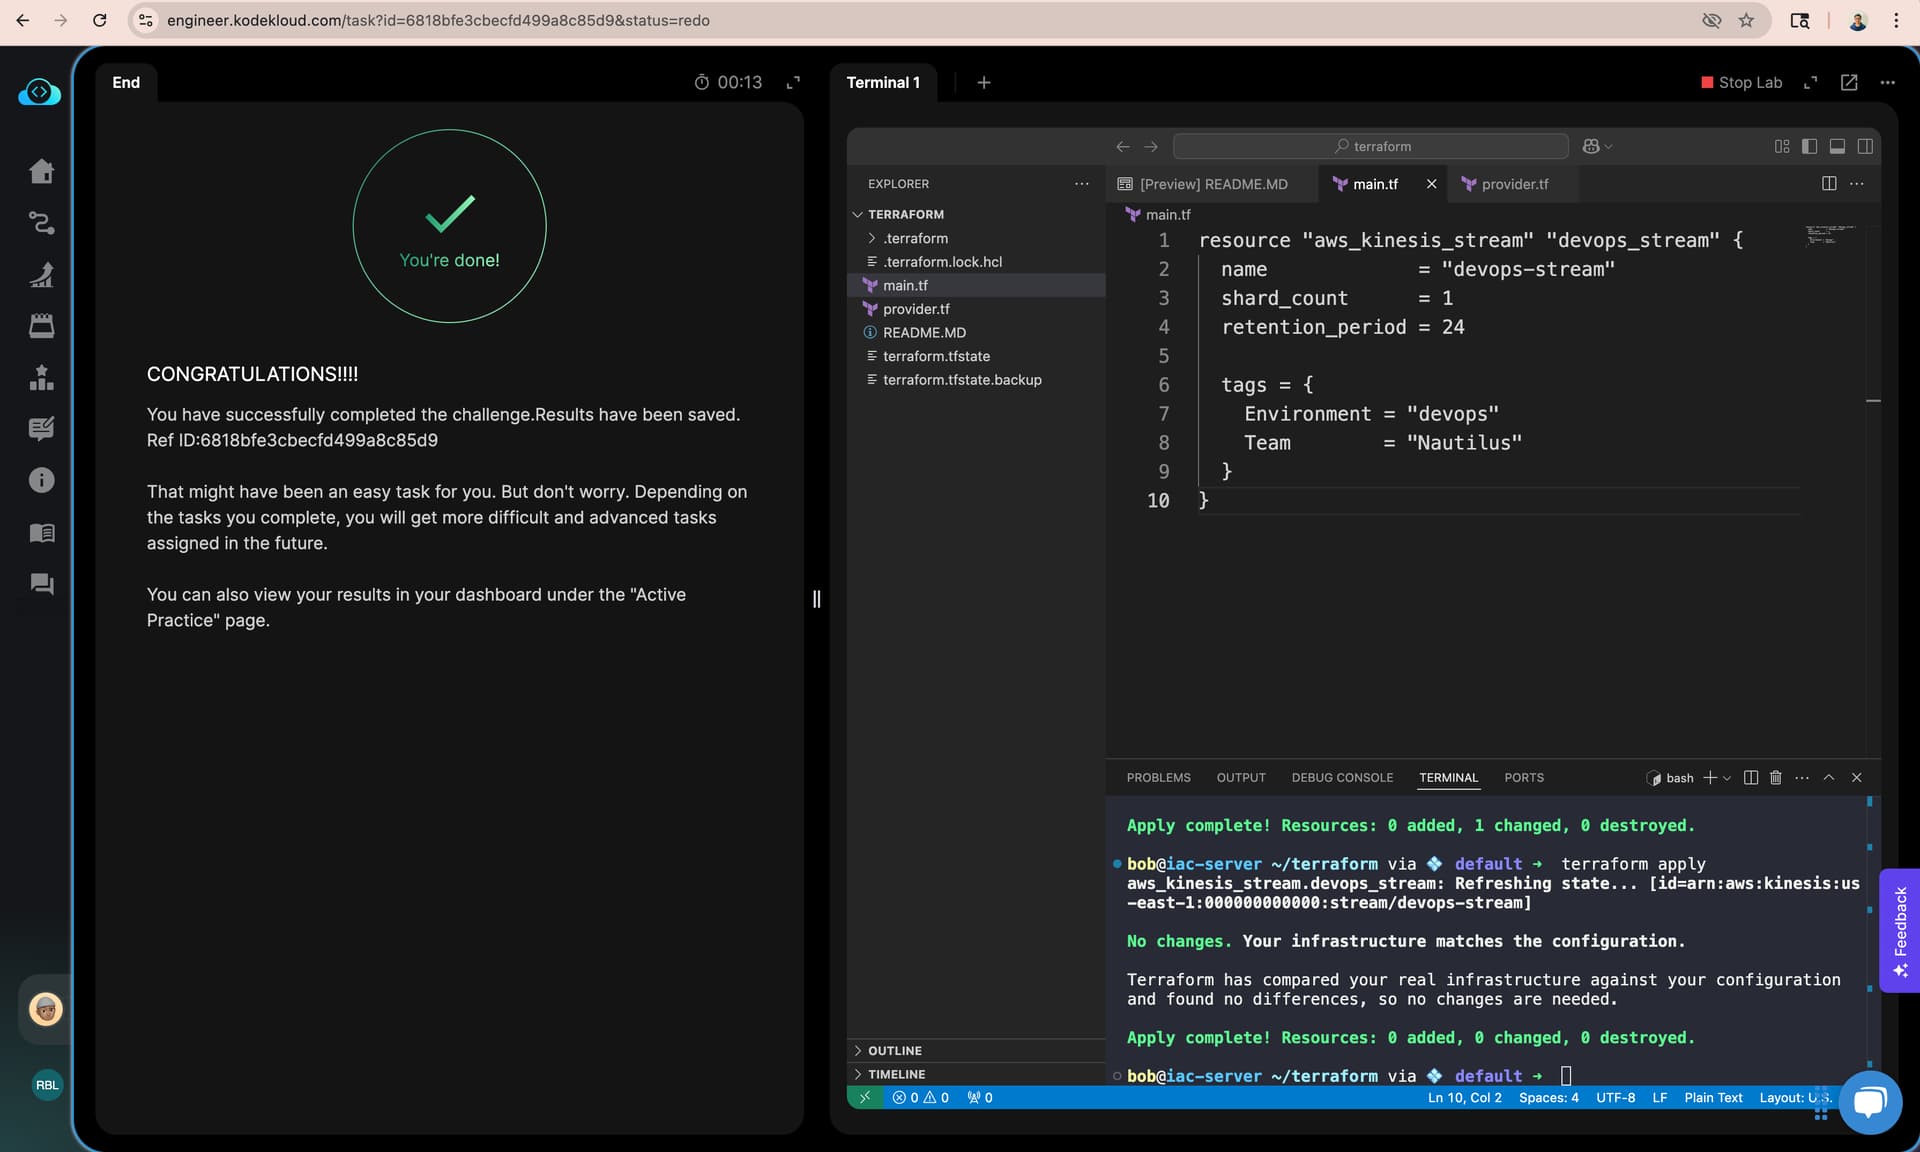Open the Feedback side button
Image resolution: width=1920 pixels, height=1152 pixels.
(1899, 930)
